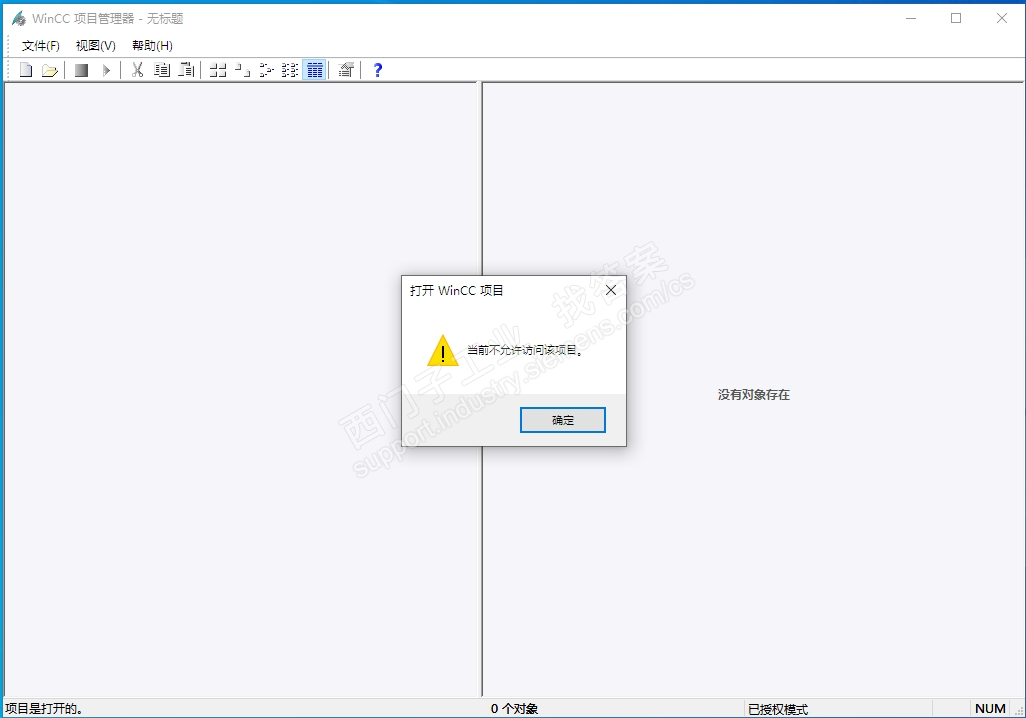The image size is (1026, 718).
Task: Switch to small icons view
Action: pos(242,70)
